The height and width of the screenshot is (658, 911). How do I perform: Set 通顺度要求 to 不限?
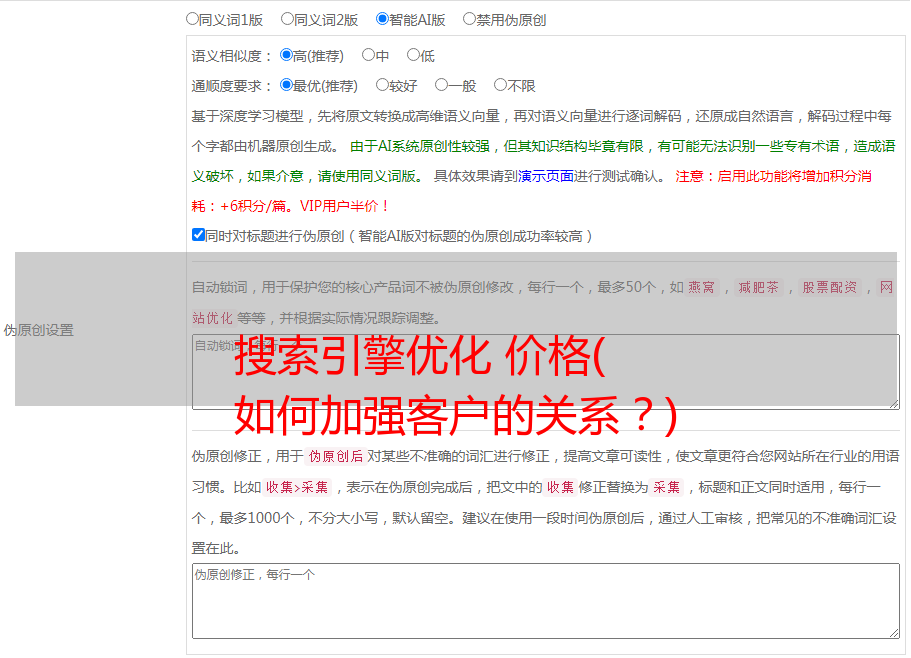coord(500,85)
